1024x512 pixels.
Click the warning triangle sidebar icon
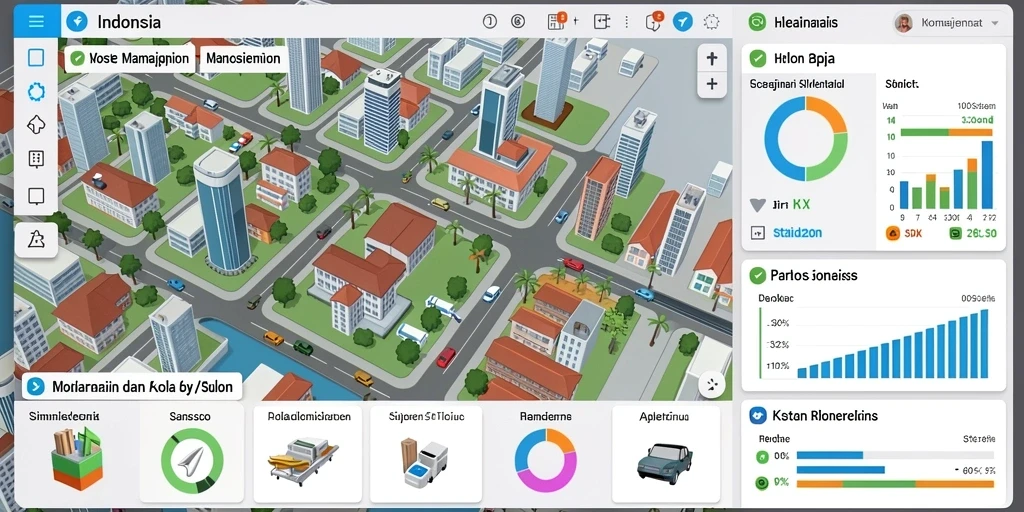click(x=36, y=240)
